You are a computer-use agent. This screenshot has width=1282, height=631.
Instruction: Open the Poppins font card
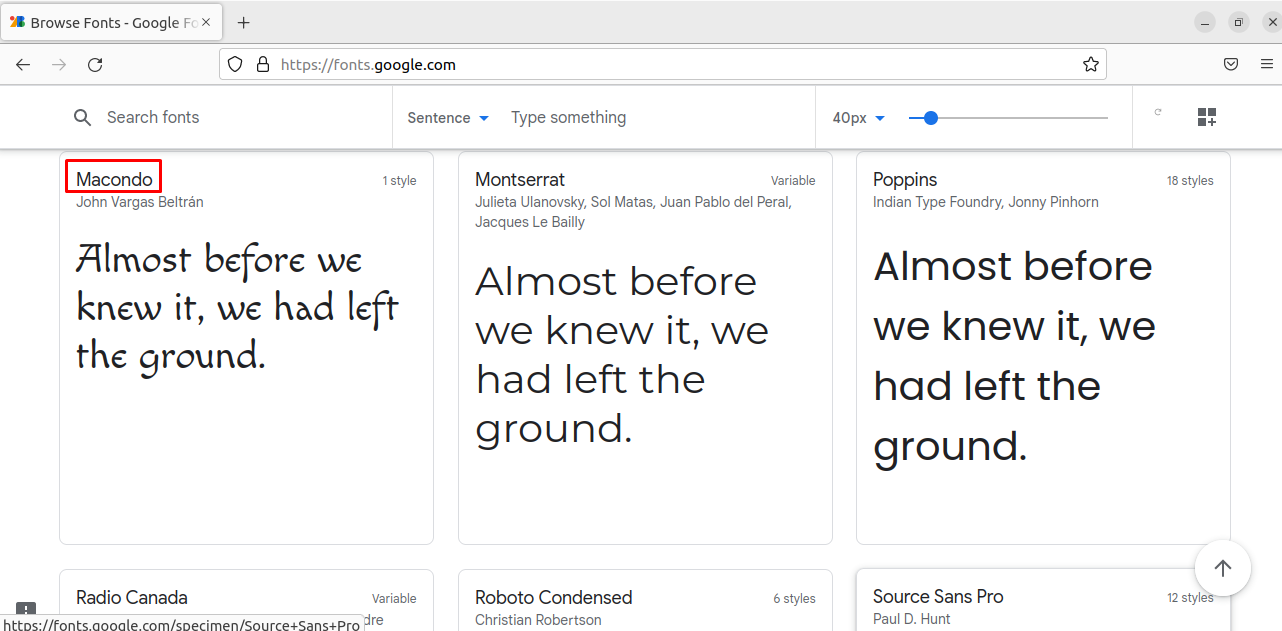[x=904, y=179]
